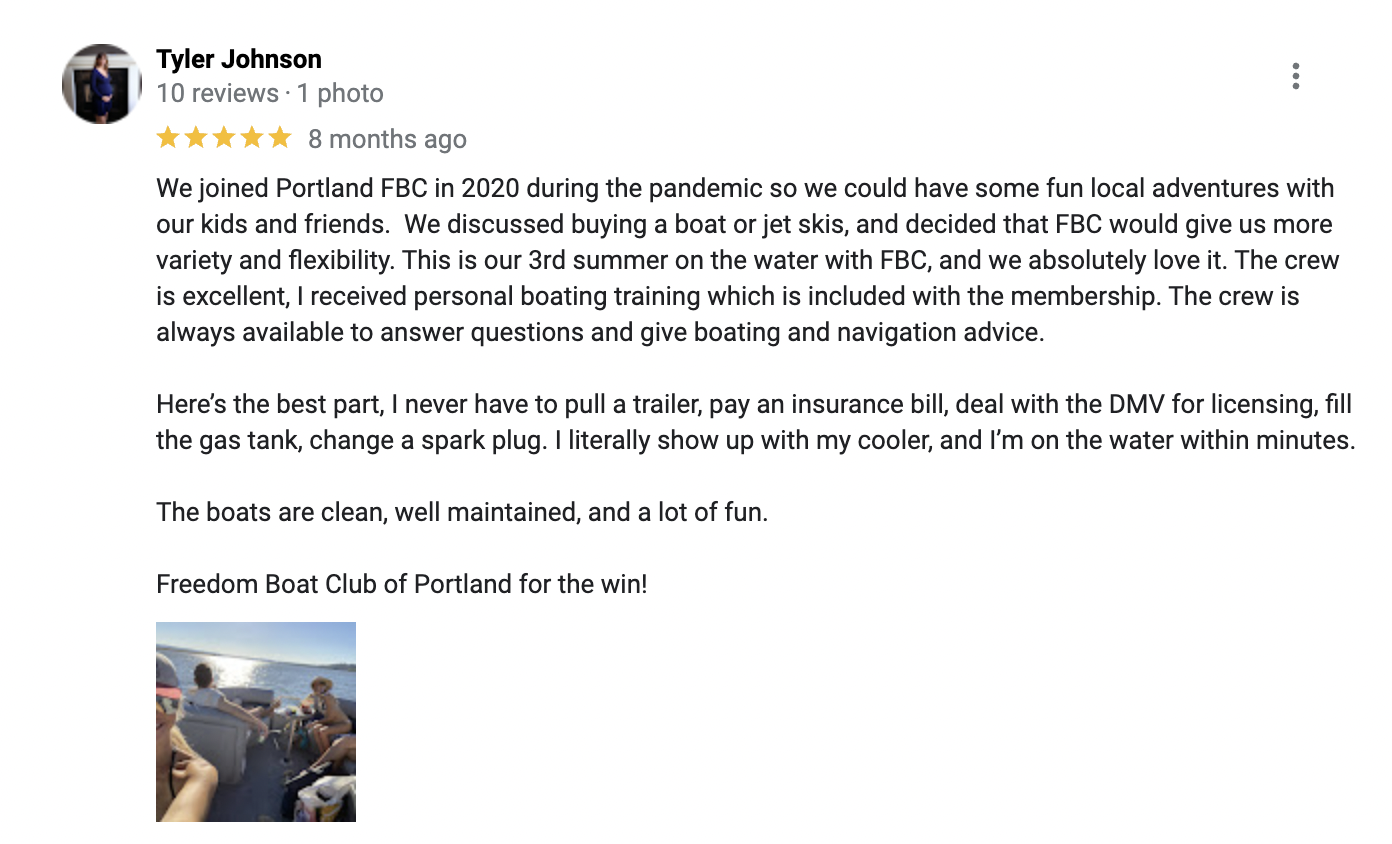
Task: Click the first gold rating star
Action: pos(168,138)
